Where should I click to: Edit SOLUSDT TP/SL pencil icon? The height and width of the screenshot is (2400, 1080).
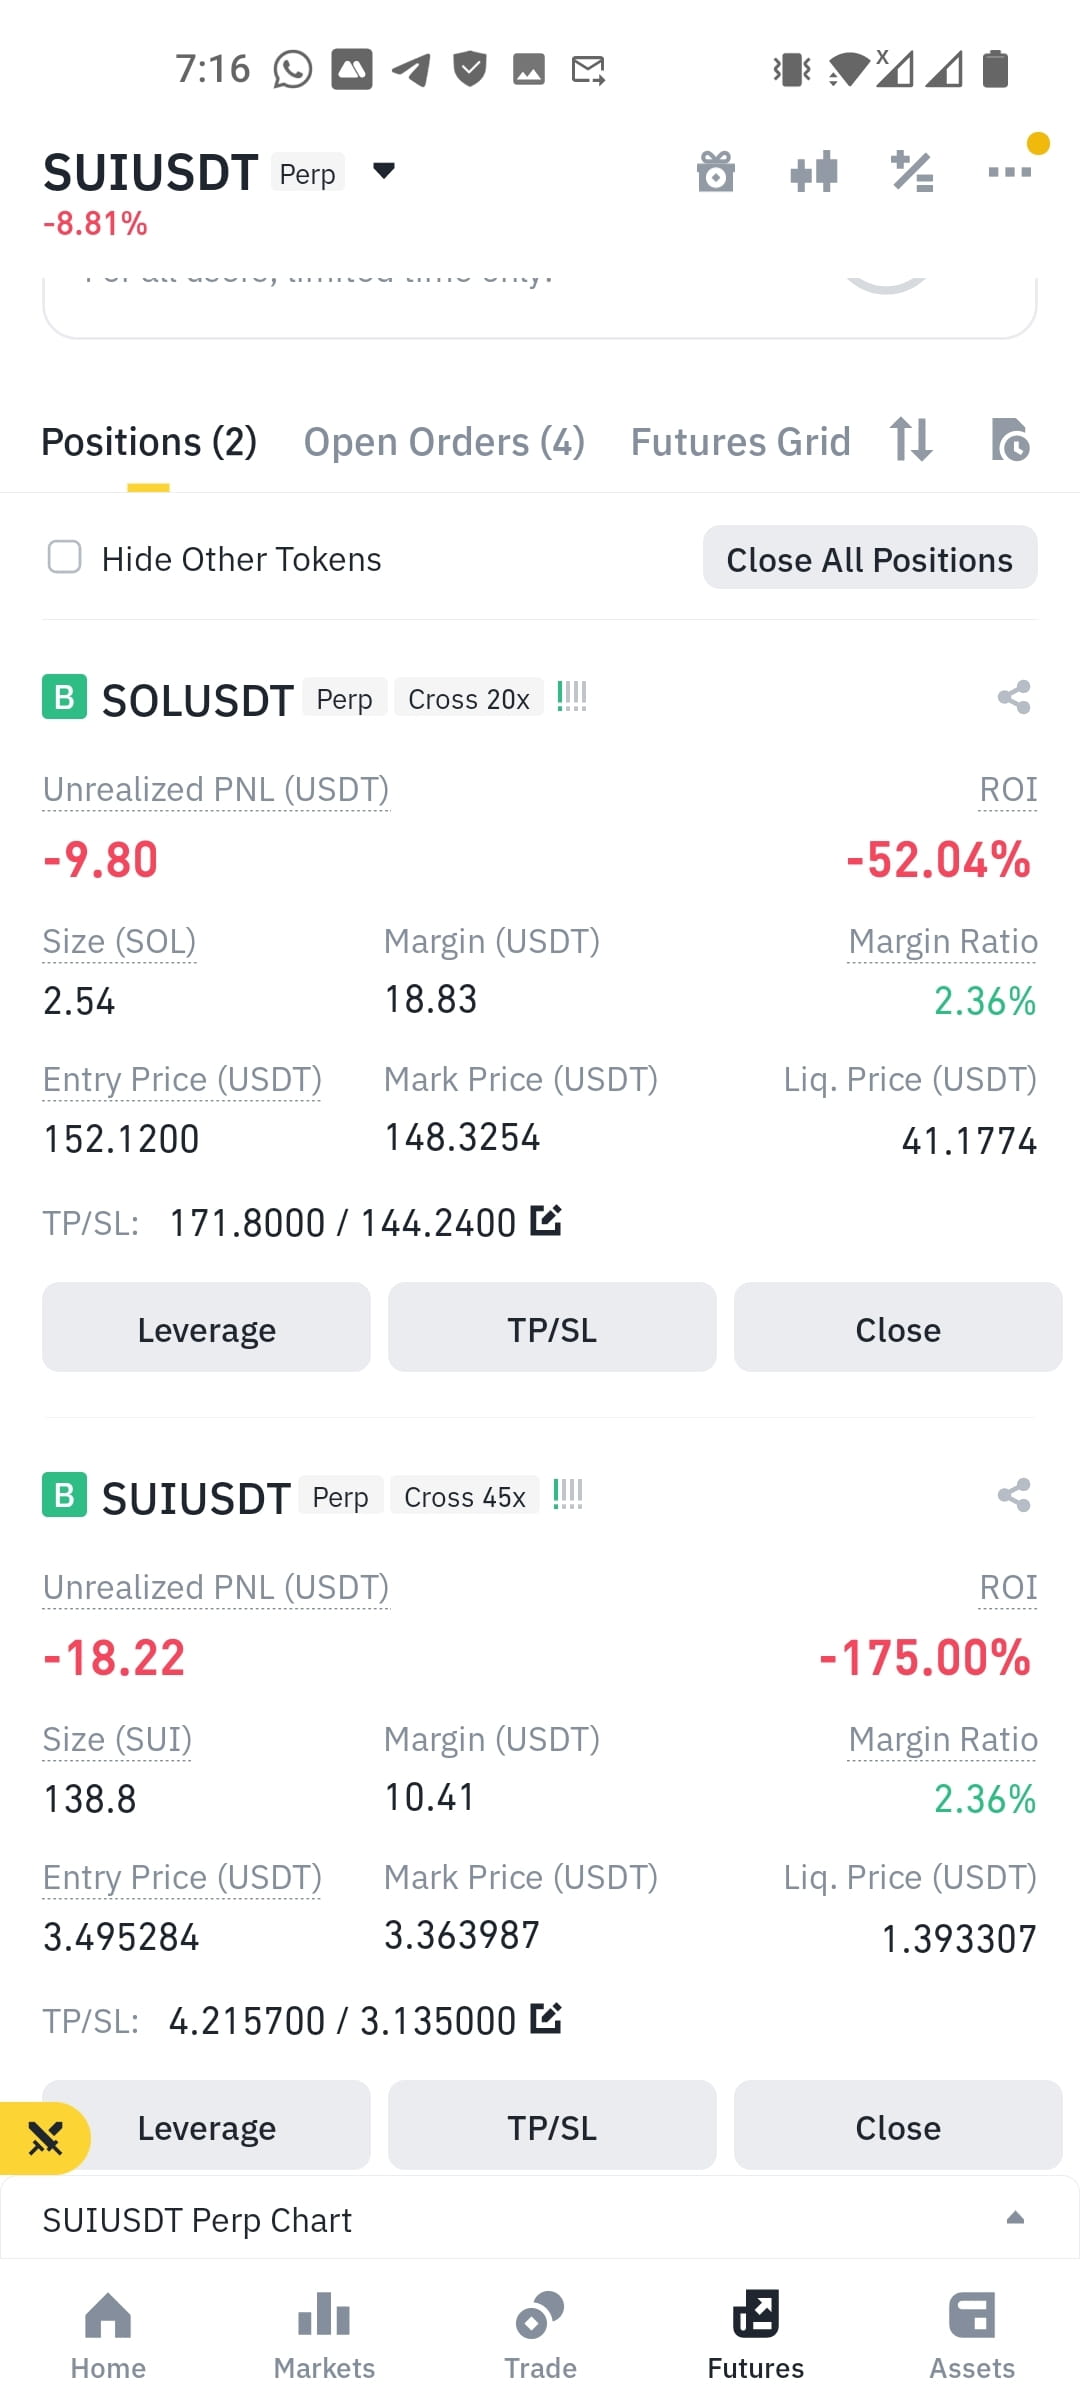[x=546, y=1220]
